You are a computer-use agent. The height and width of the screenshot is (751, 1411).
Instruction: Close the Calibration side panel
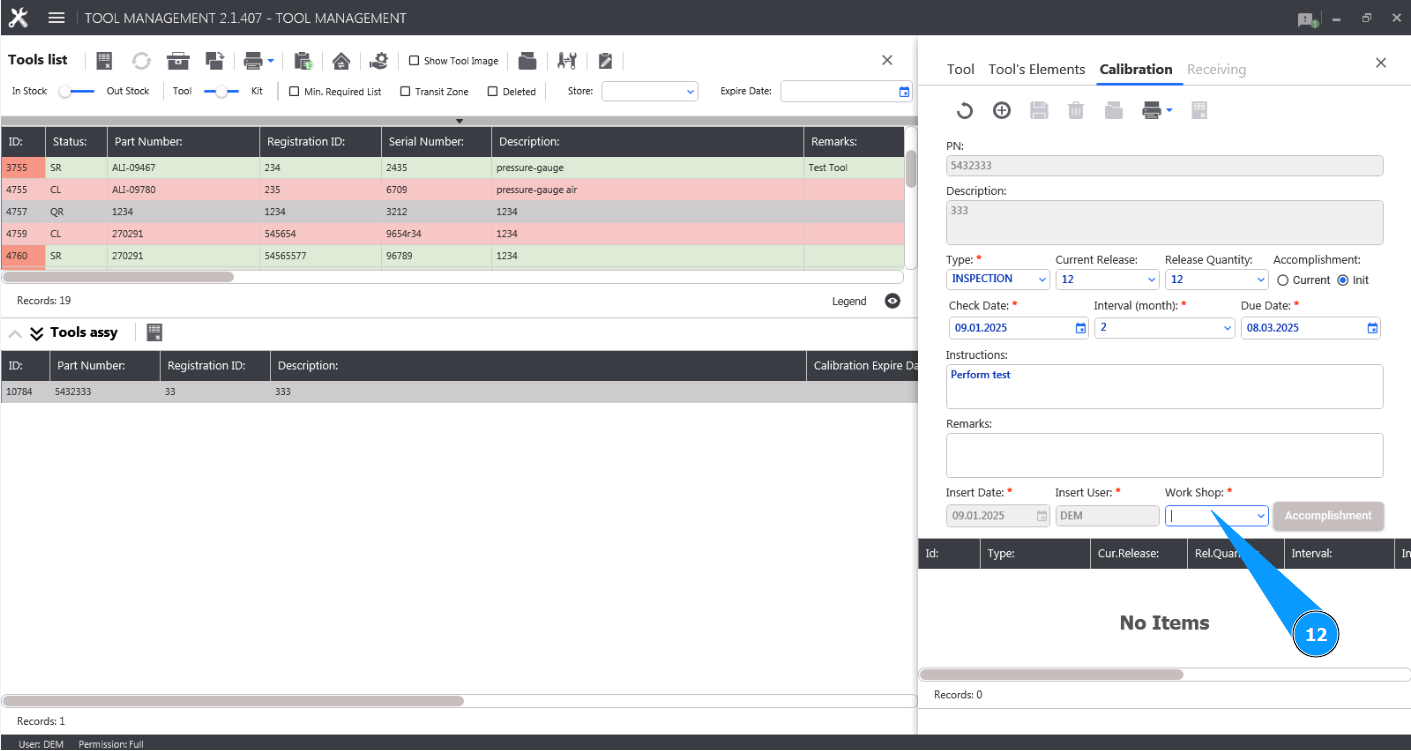[1381, 63]
